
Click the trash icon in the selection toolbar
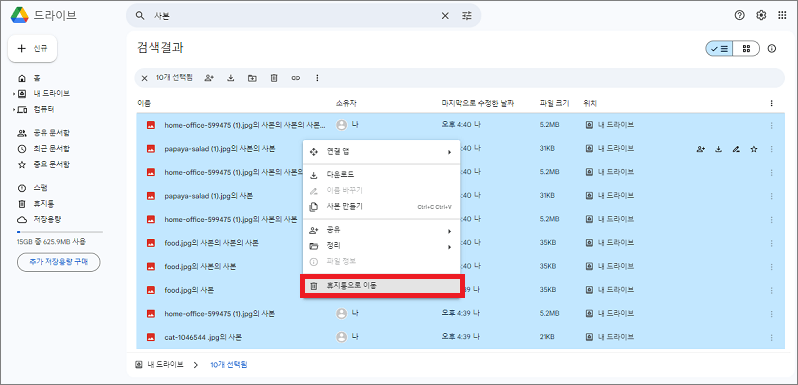[x=274, y=78]
